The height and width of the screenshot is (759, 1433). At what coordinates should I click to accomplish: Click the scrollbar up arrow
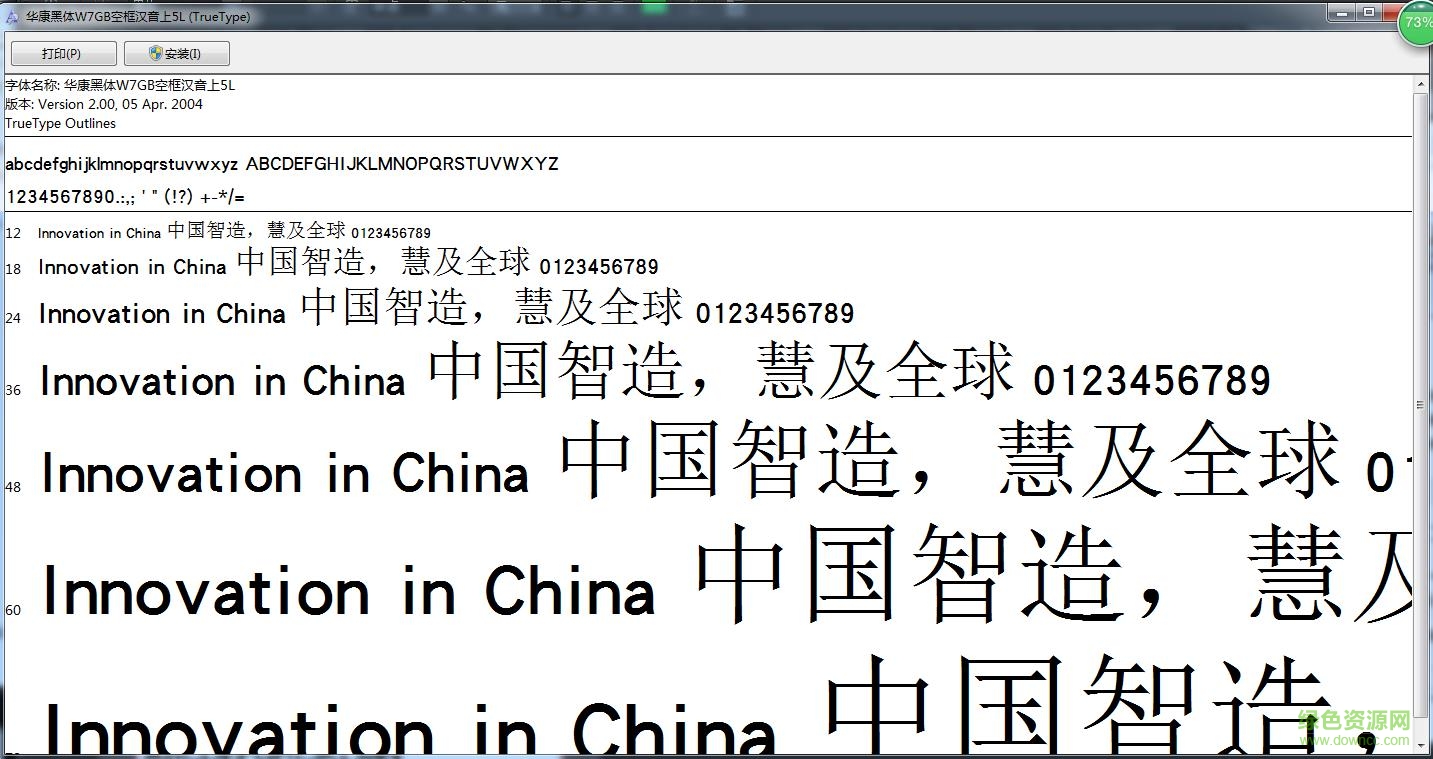[1421, 84]
